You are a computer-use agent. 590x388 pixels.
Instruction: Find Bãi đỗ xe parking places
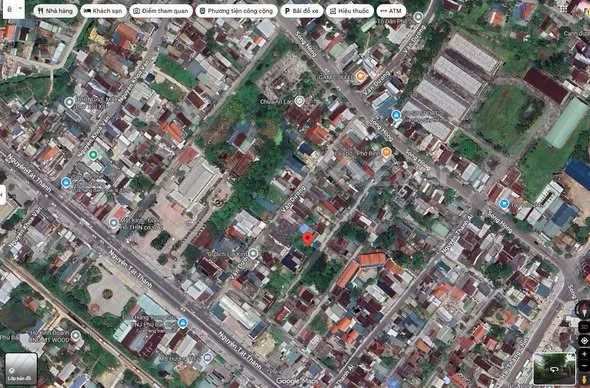click(x=302, y=11)
